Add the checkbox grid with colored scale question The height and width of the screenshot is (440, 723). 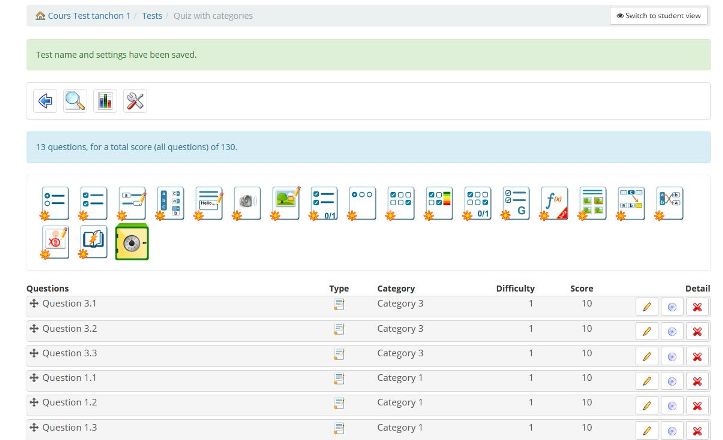pyautogui.click(x=439, y=203)
